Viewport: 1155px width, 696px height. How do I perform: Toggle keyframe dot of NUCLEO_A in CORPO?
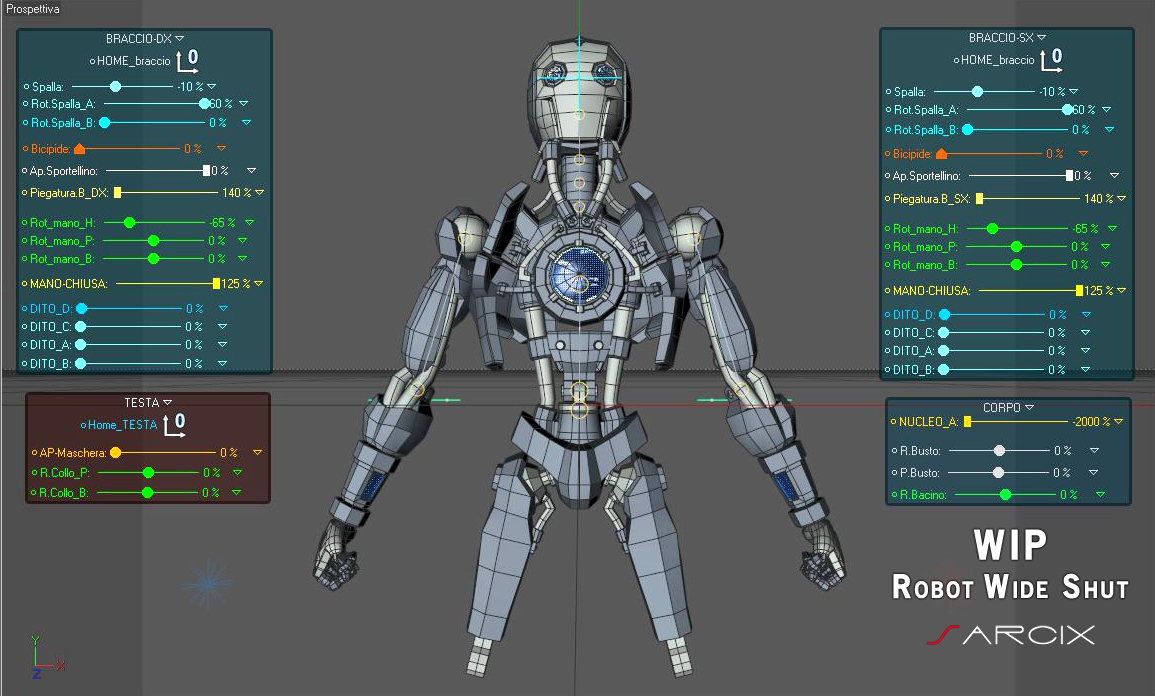click(894, 422)
